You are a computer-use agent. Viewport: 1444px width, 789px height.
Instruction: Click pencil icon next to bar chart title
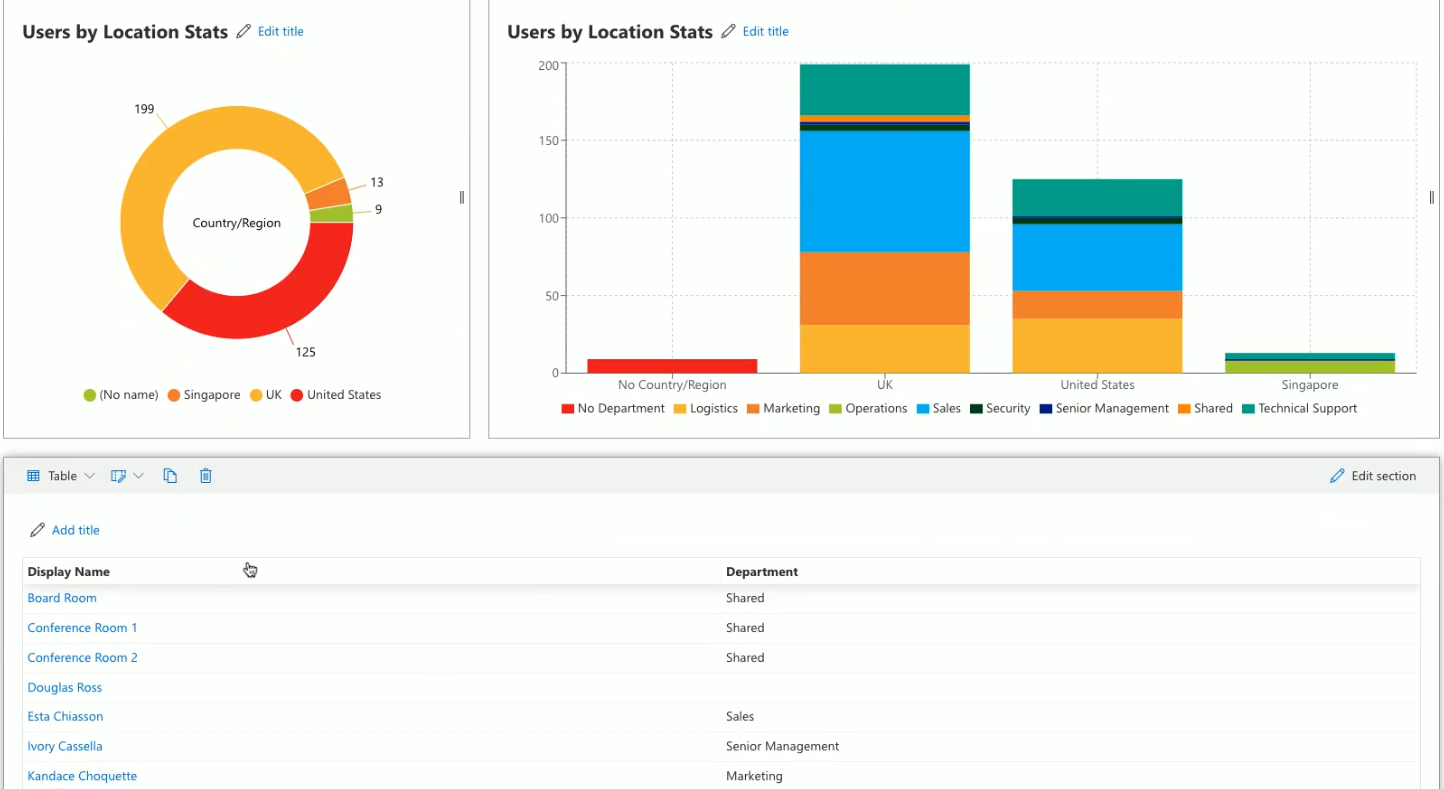(x=728, y=32)
